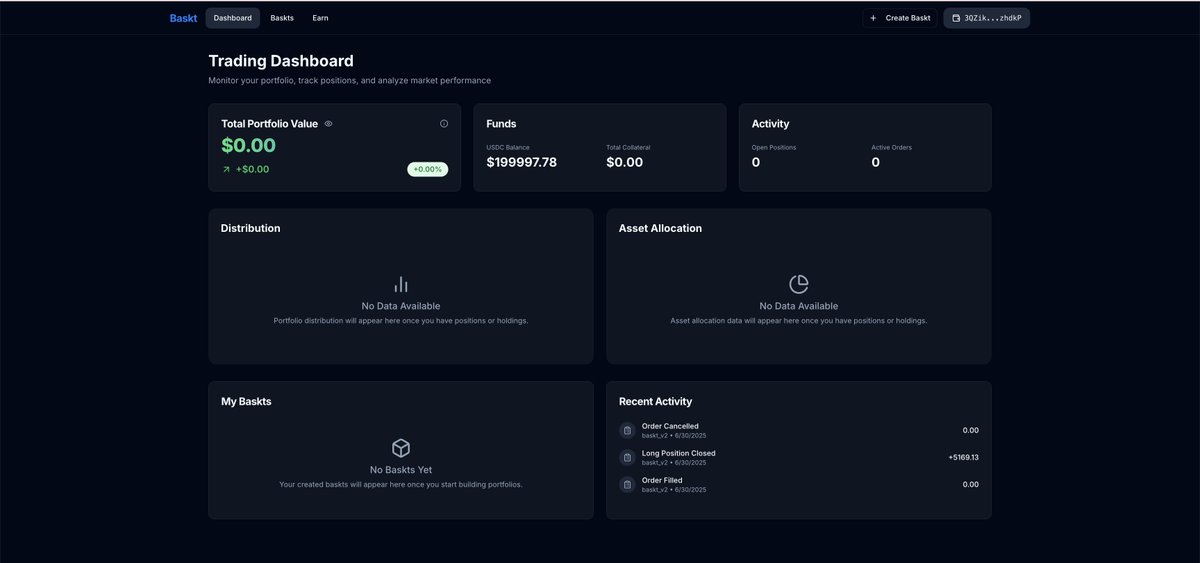Click the Active Orders count
Viewport: 1200px width, 563px height.
point(876,162)
